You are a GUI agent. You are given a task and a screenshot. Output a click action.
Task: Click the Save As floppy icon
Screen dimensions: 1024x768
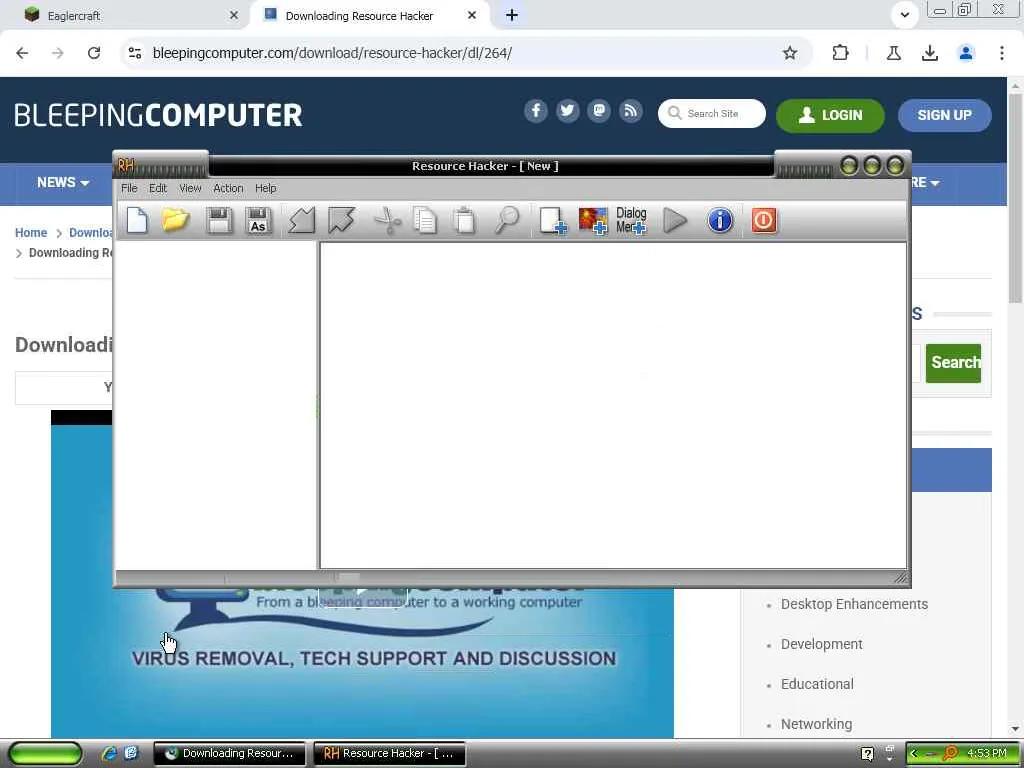(259, 220)
